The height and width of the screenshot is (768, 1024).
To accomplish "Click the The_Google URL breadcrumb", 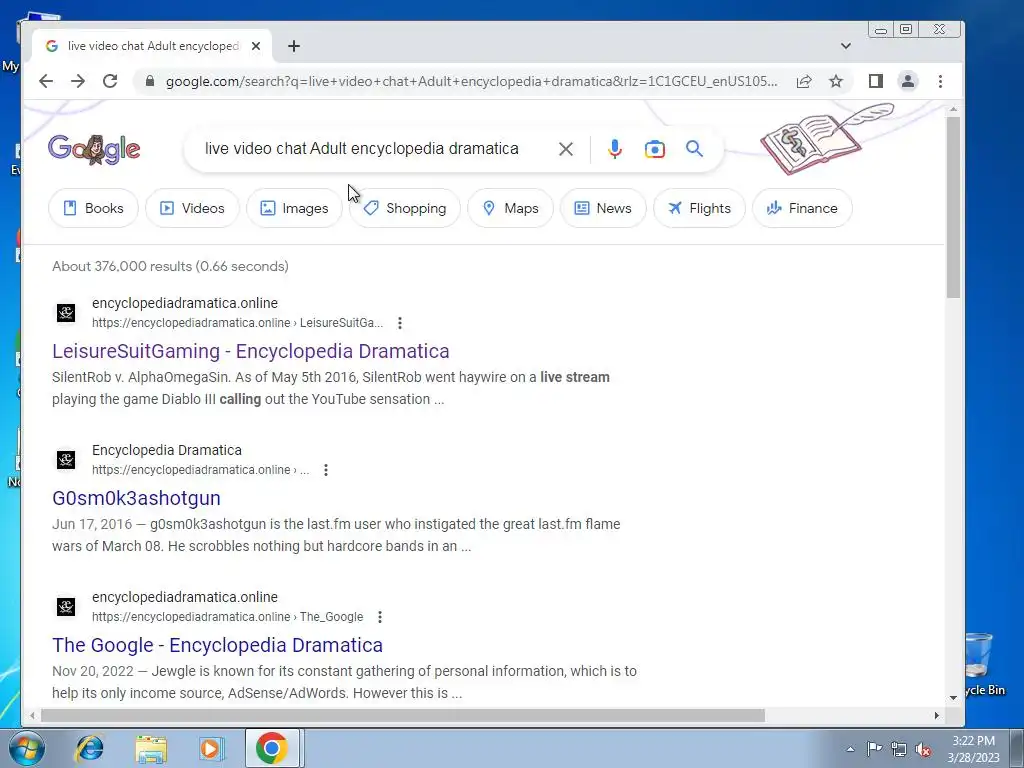I will (x=331, y=616).
